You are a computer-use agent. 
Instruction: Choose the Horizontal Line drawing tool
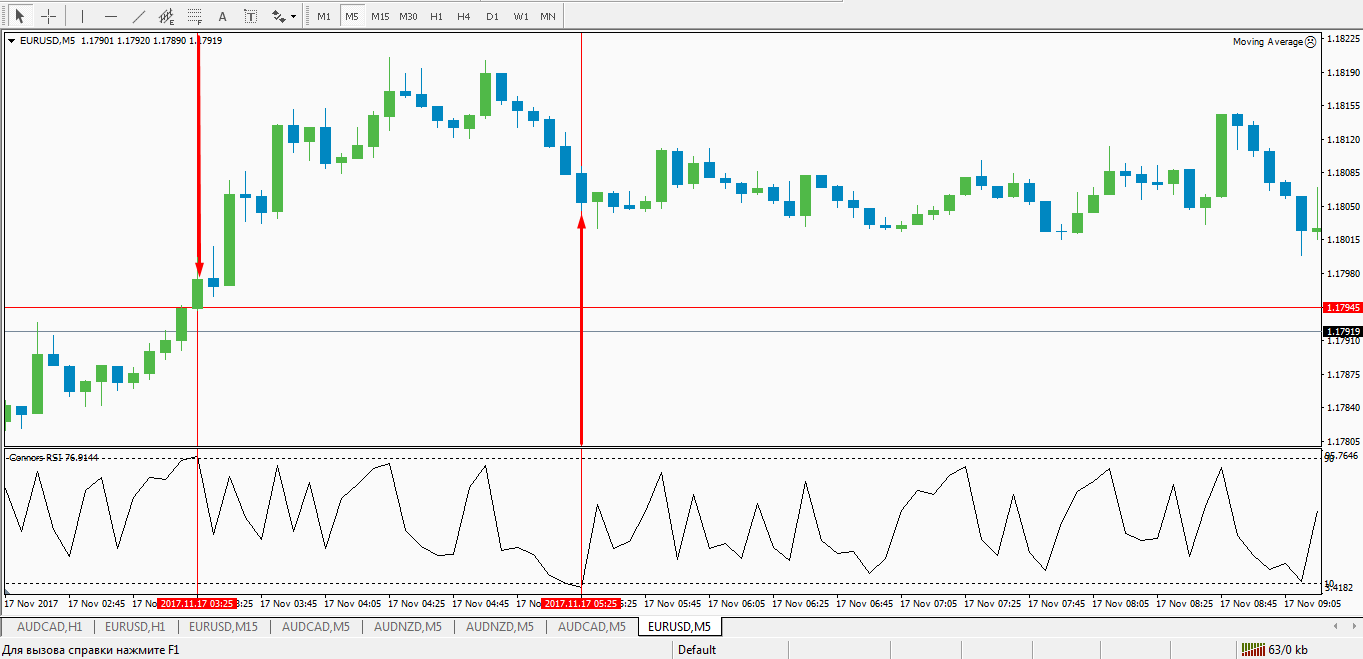pyautogui.click(x=110, y=16)
